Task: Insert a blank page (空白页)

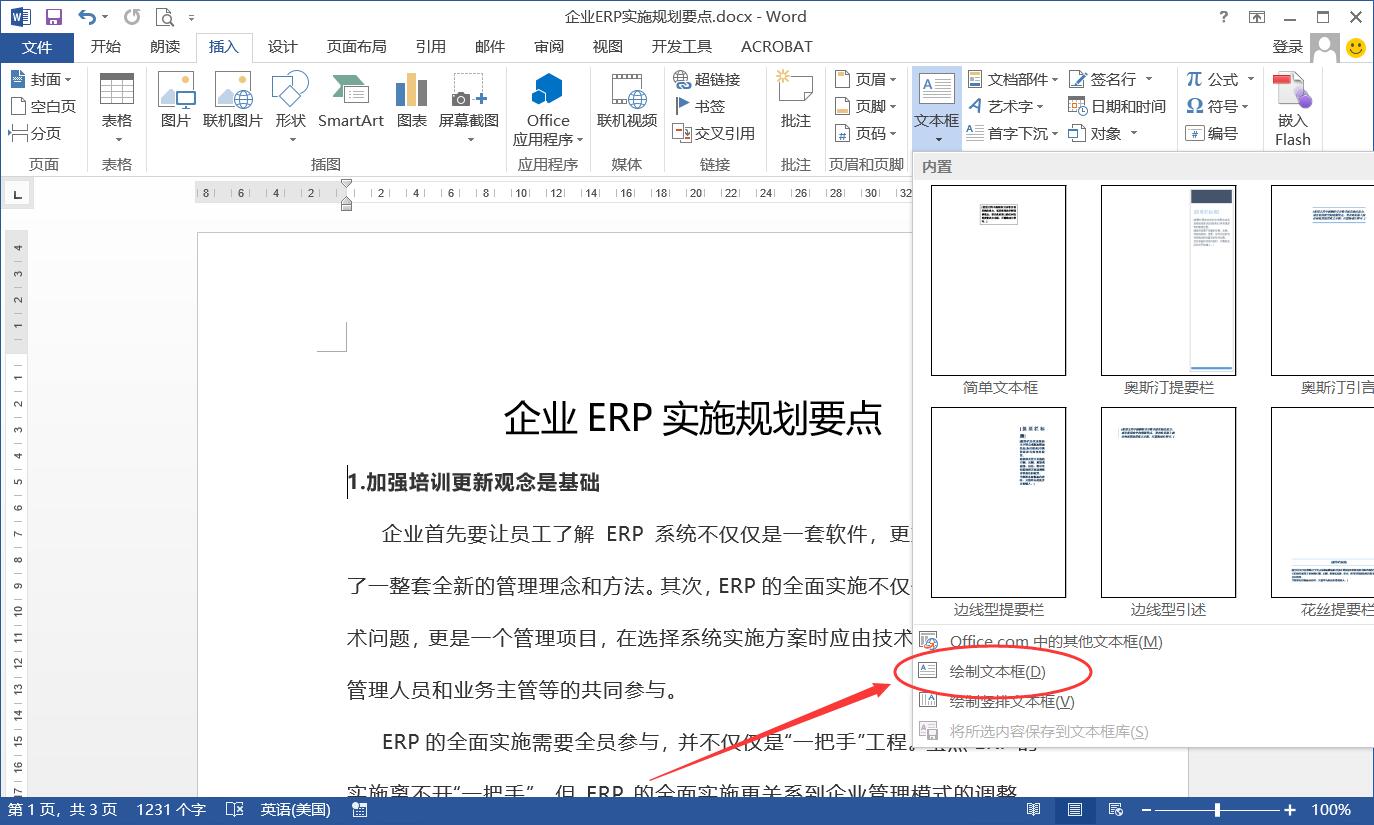Action: click(x=42, y=106)
